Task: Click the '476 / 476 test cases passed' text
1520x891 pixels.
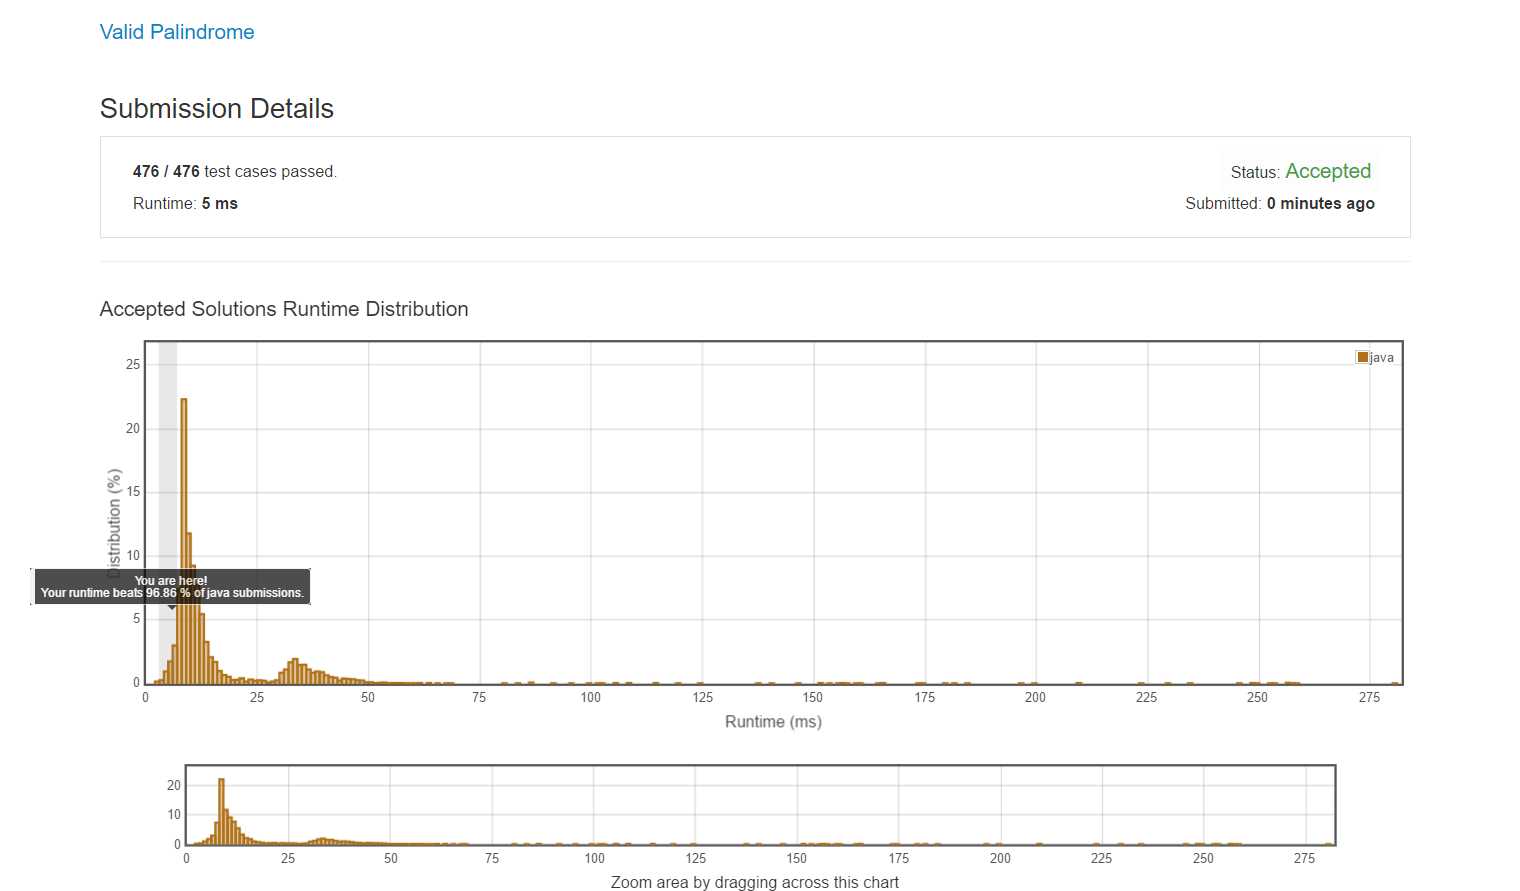Action: (235, 172)
